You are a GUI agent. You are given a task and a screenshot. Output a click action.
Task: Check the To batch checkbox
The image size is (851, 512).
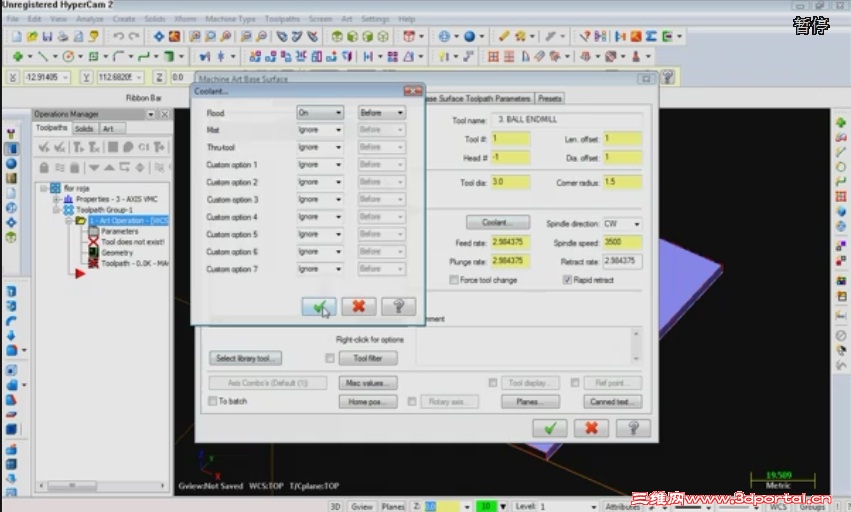(x=213, y=401)
